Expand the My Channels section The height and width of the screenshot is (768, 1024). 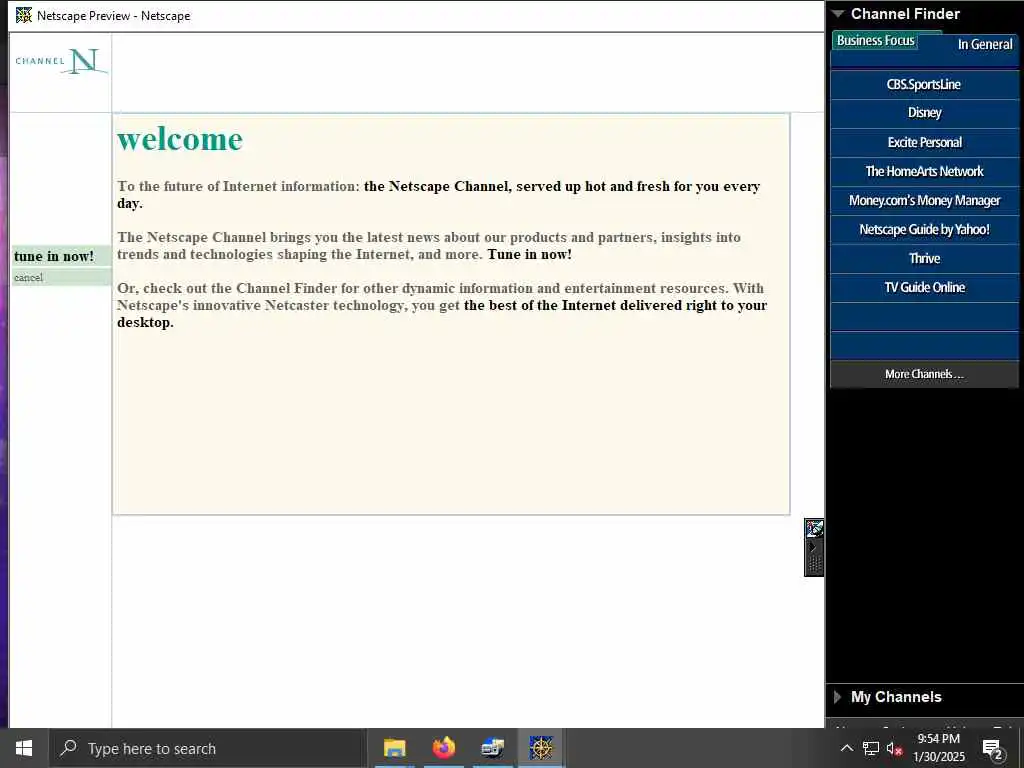pos(838,697)
